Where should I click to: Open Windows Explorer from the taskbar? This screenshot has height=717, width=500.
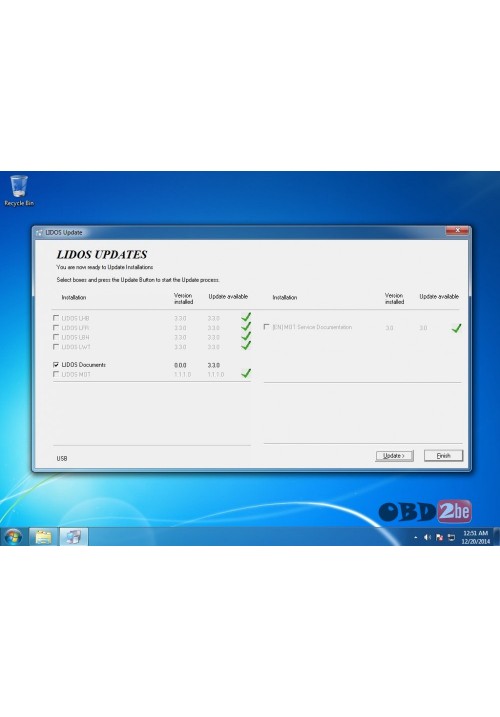click(43, 537)
